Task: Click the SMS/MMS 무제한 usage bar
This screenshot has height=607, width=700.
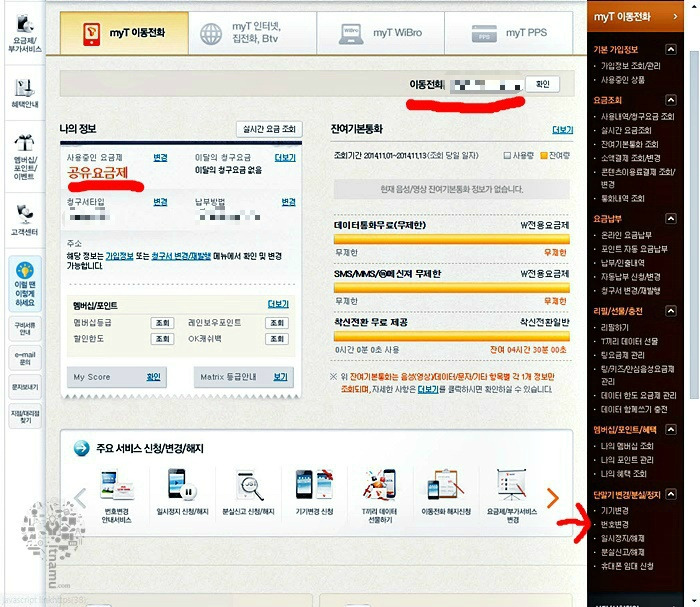Action: coord(451,288)
